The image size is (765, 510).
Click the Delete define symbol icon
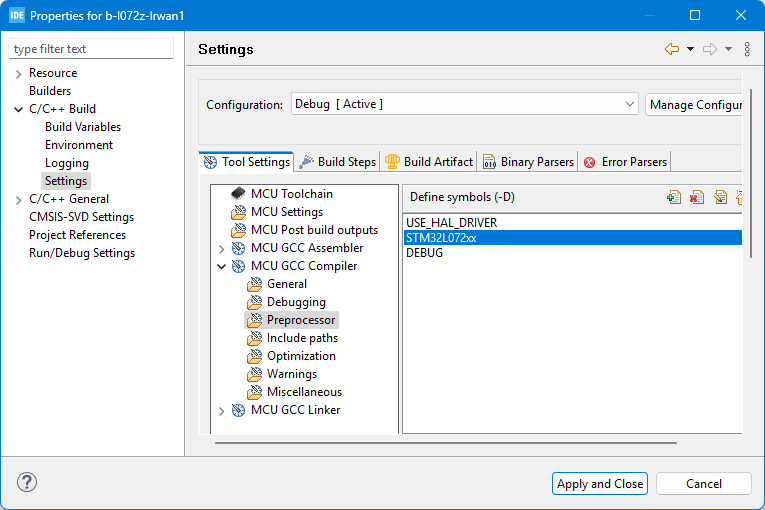[x=697, y=197]
